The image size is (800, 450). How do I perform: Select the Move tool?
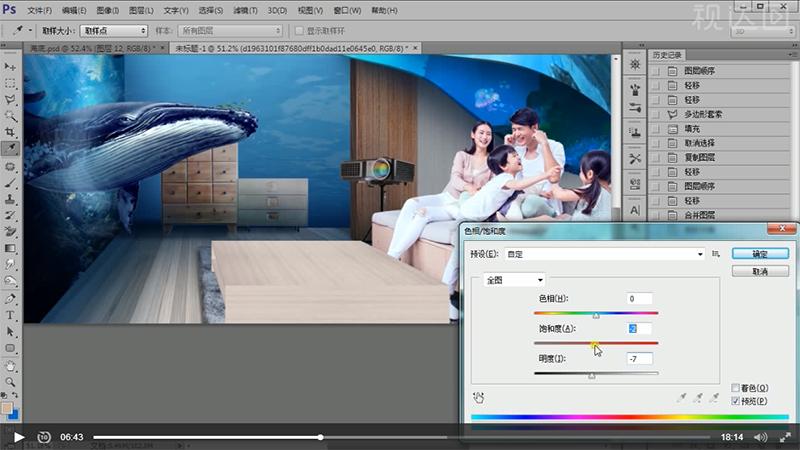pos(10,67)
